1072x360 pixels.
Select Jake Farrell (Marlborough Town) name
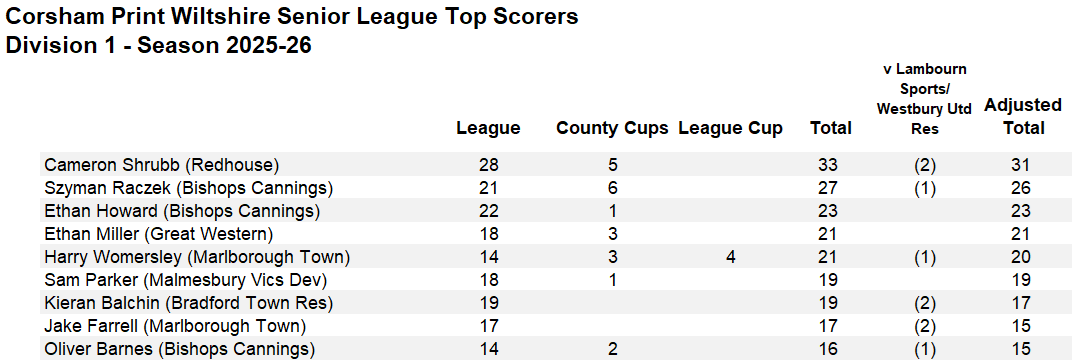tap(174, 327)
